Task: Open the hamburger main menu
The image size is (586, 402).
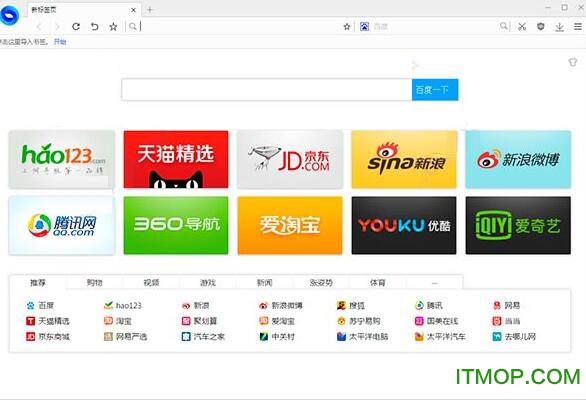Action: click(578, 27)
